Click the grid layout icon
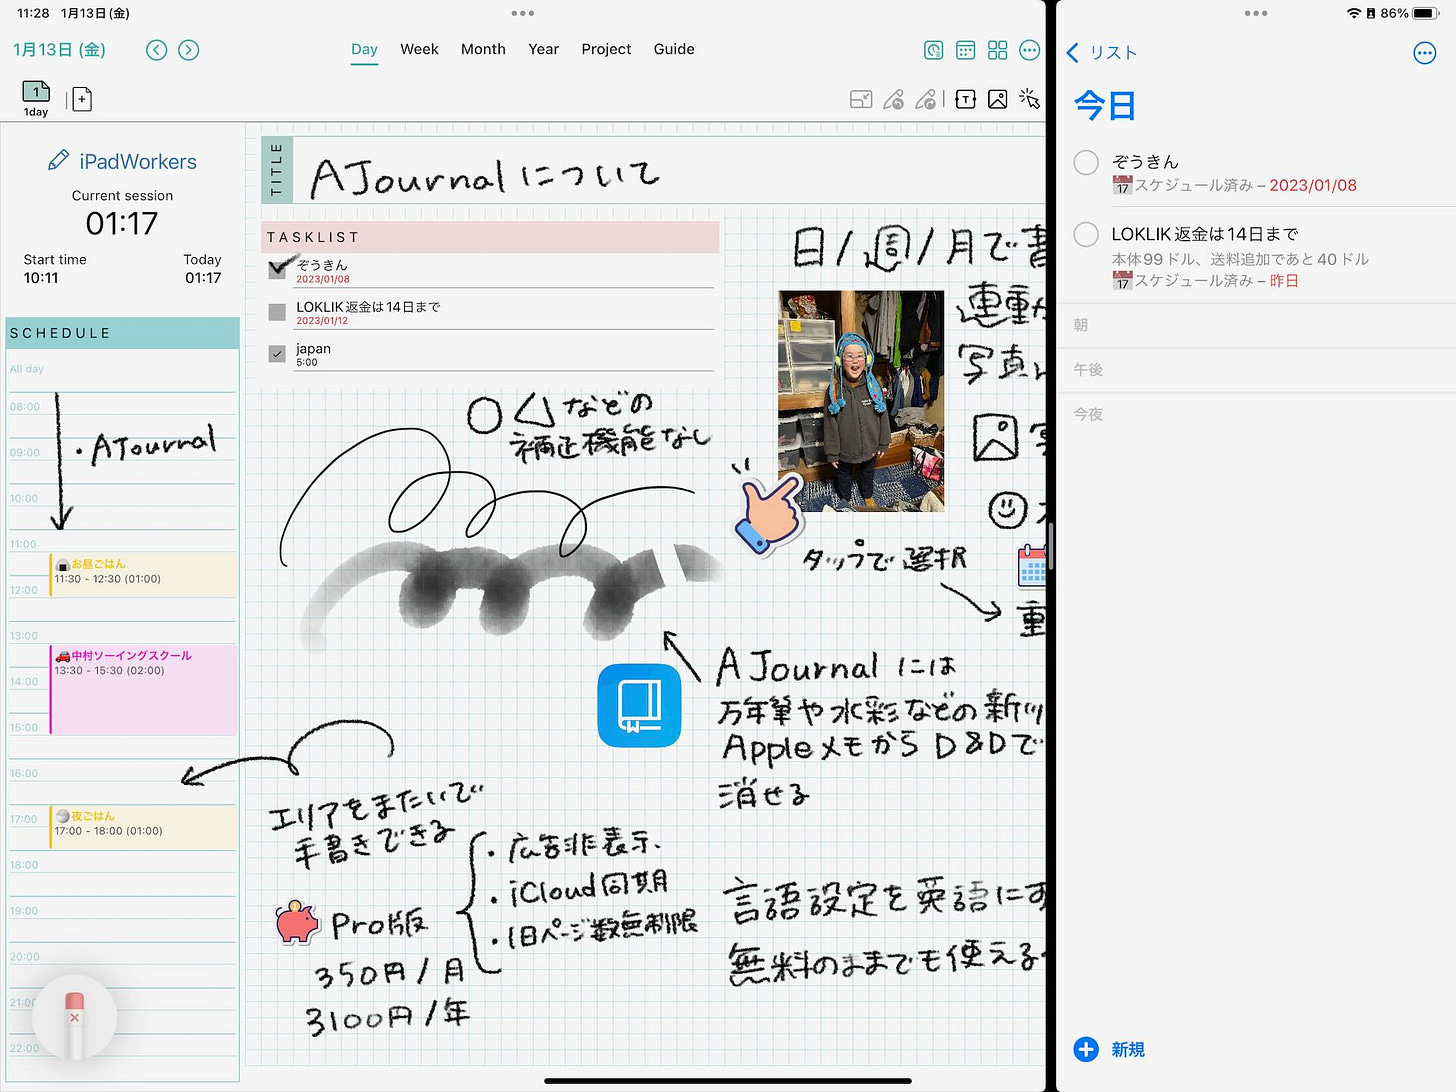 pos(997,50)
